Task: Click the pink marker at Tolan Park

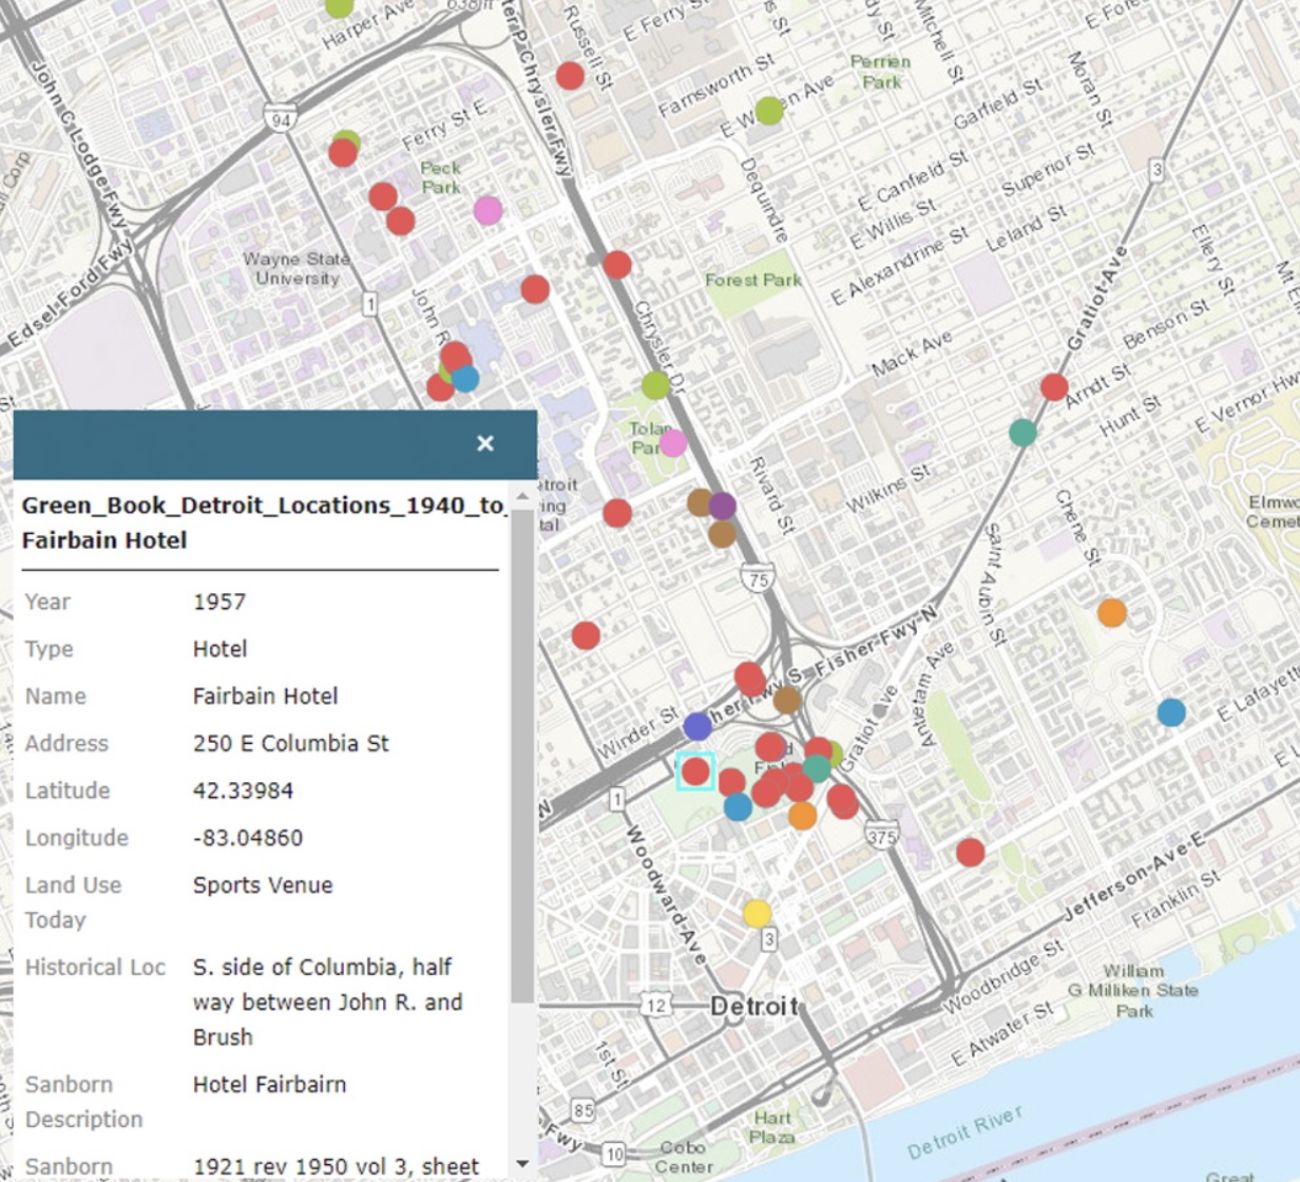Action: 673,442
